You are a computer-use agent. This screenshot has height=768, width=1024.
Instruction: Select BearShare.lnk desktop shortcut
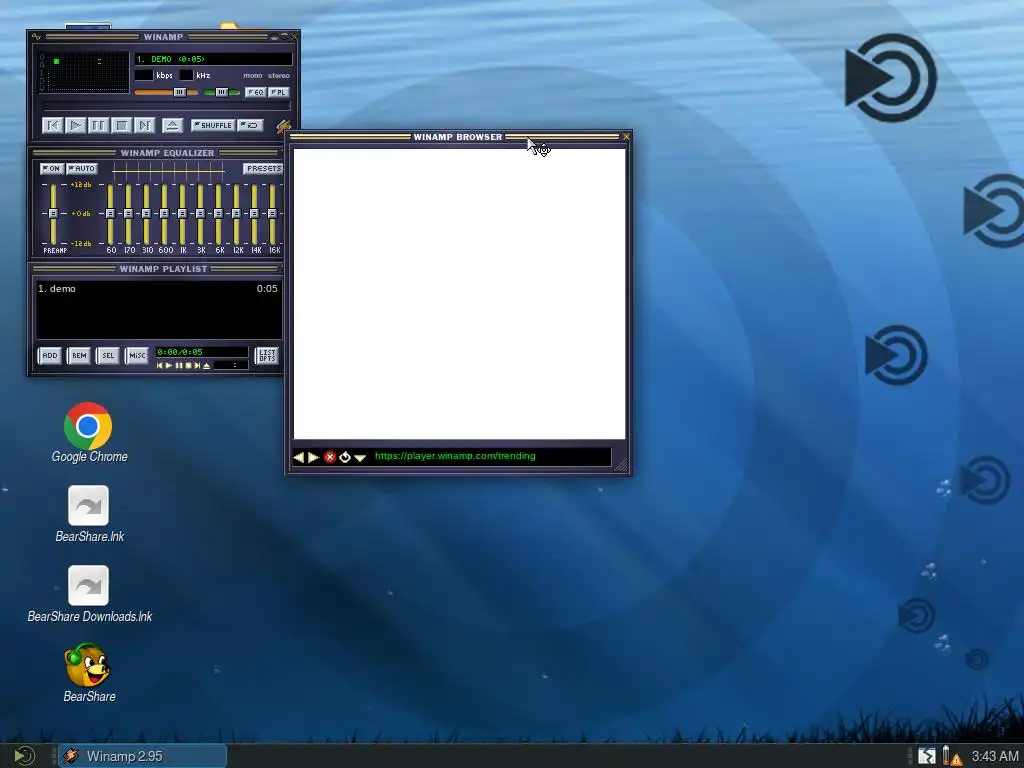89,515
